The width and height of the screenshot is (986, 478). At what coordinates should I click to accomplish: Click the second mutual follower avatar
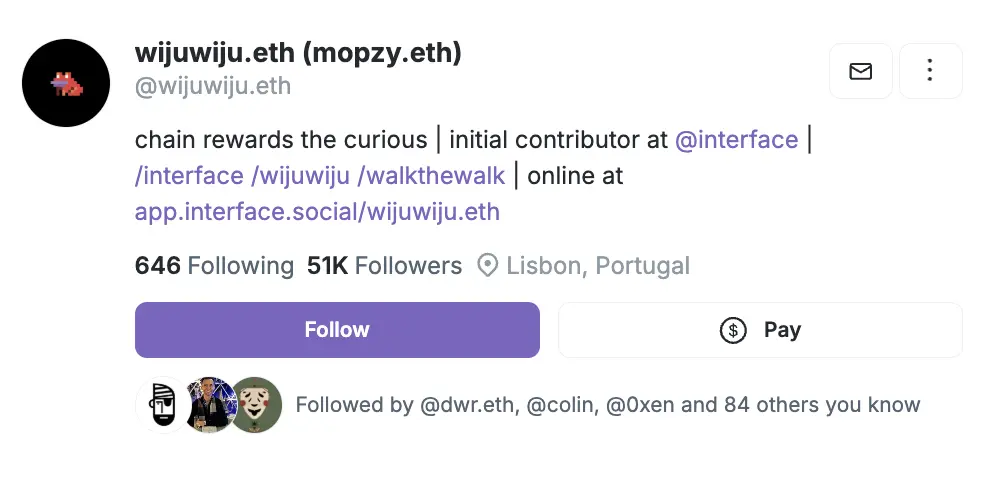(x=208, y=404)
